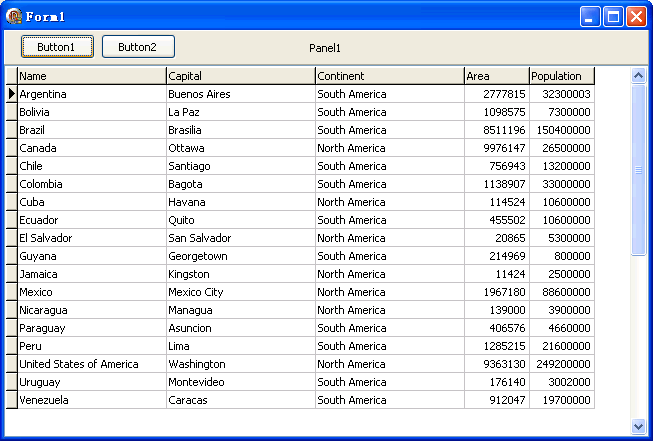Image resolution: width=653 pixels, height=441 pixels.
Task: Click the Panel1 label
Action: 325,48
